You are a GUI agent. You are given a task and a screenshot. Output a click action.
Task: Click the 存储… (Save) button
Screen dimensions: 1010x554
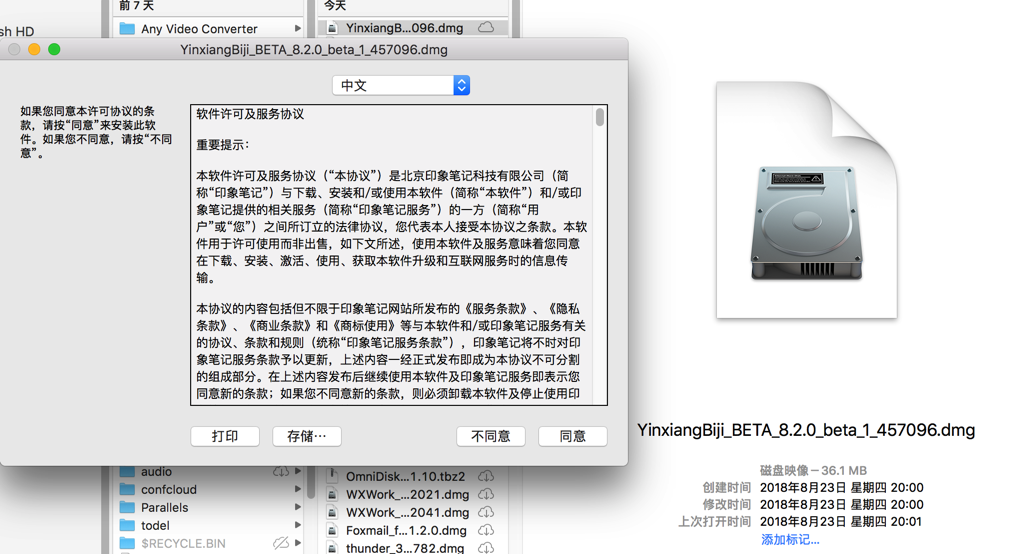pyautogui.click(x=307, y=436)
